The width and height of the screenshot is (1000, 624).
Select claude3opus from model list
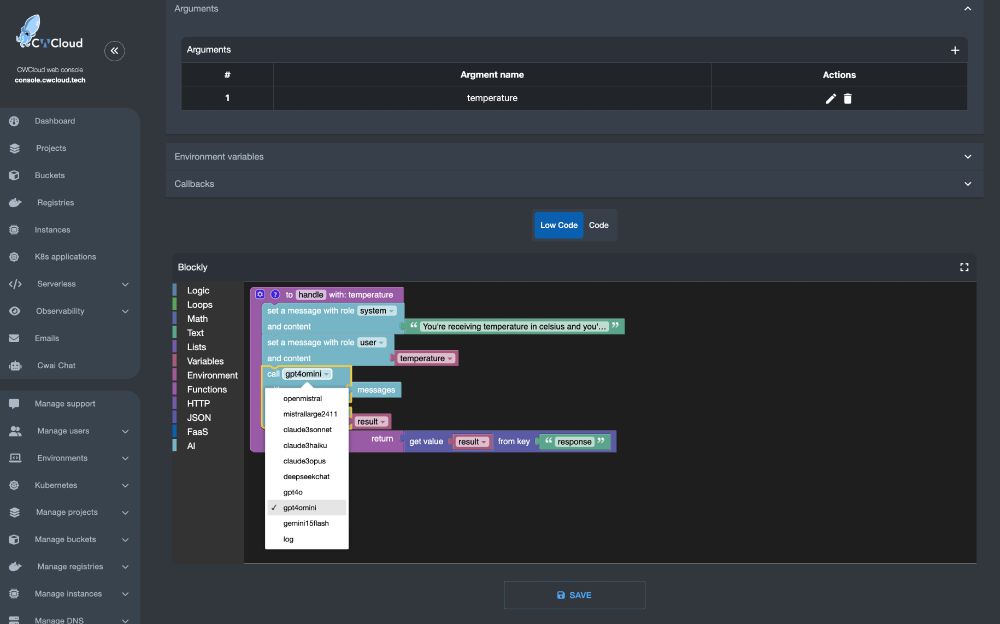307,461
